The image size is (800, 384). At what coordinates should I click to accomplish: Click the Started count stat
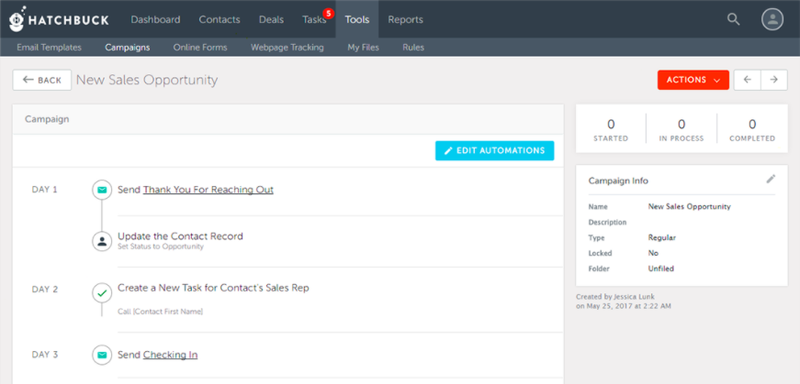[x=611, y=130]
